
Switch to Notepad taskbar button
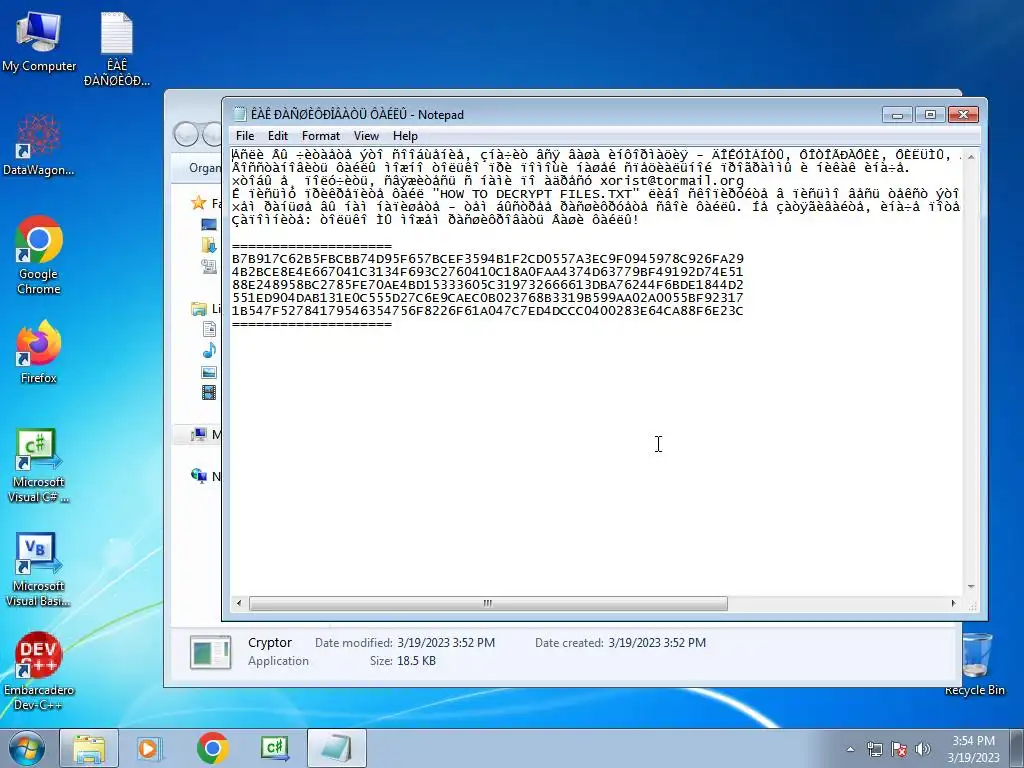coord(337,748)
